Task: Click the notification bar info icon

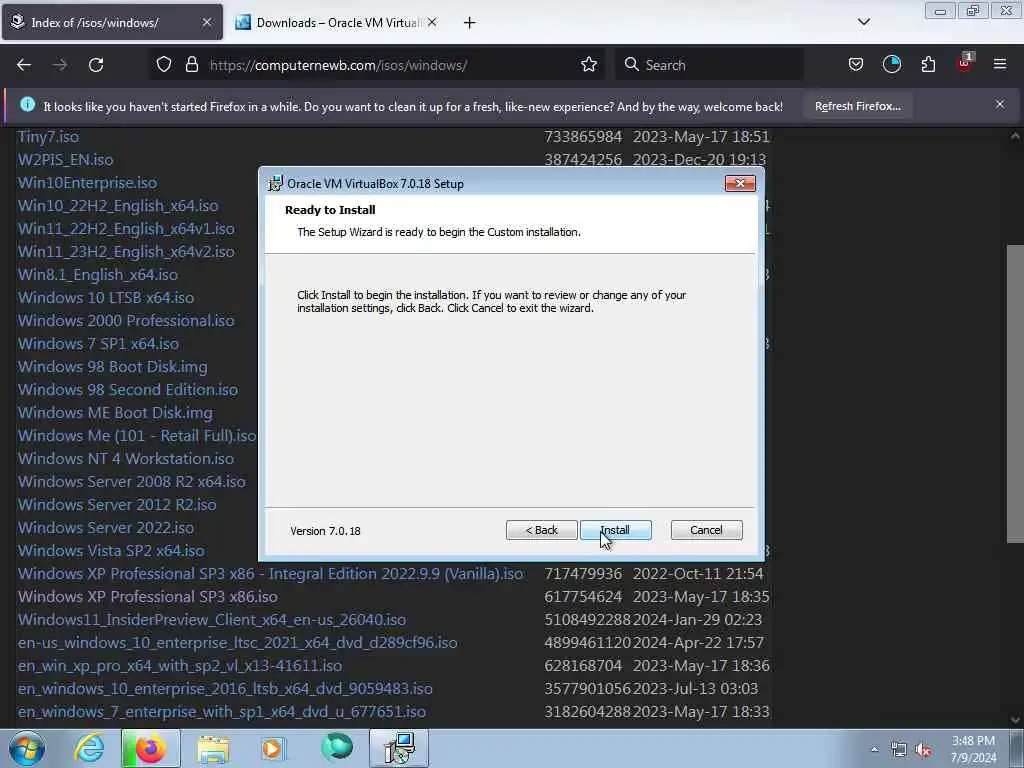Action: (27, 104)
